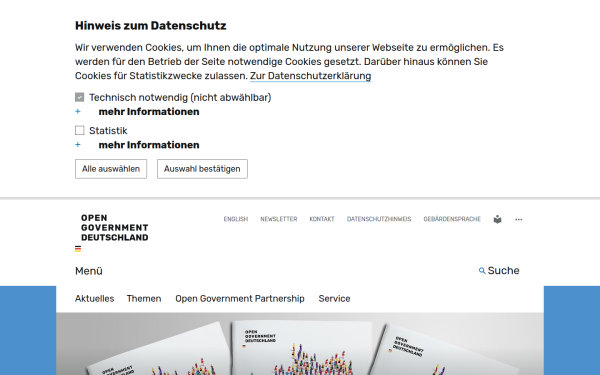Click the magnifier search icon
The width and height of the screenshot is (600, 375).
[482, 271]
